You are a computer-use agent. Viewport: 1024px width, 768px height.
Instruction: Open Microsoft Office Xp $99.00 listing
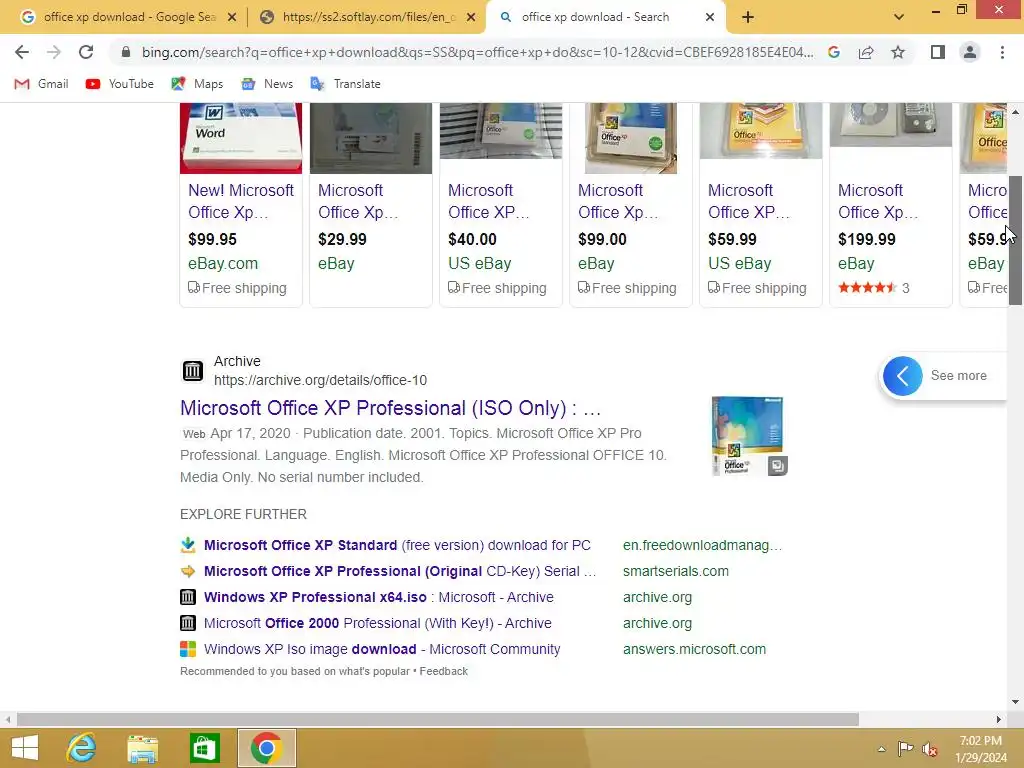tap(618, 201)
